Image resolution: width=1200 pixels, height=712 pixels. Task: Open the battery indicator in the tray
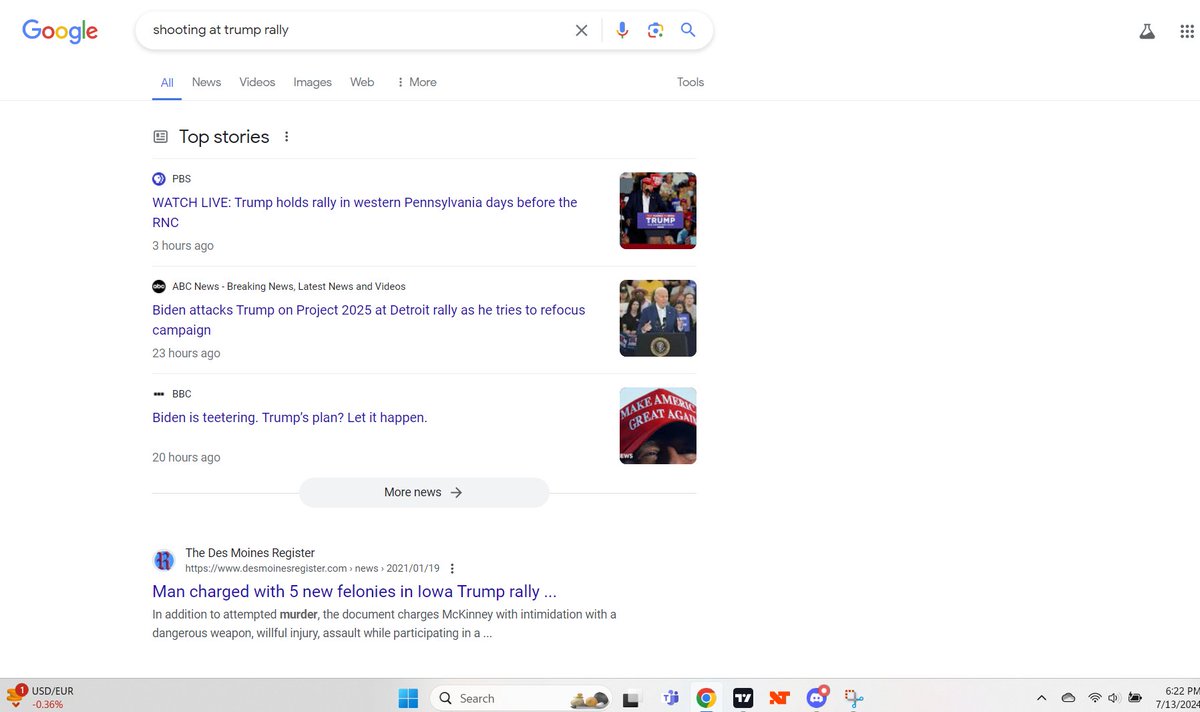tap(1135, 697)
